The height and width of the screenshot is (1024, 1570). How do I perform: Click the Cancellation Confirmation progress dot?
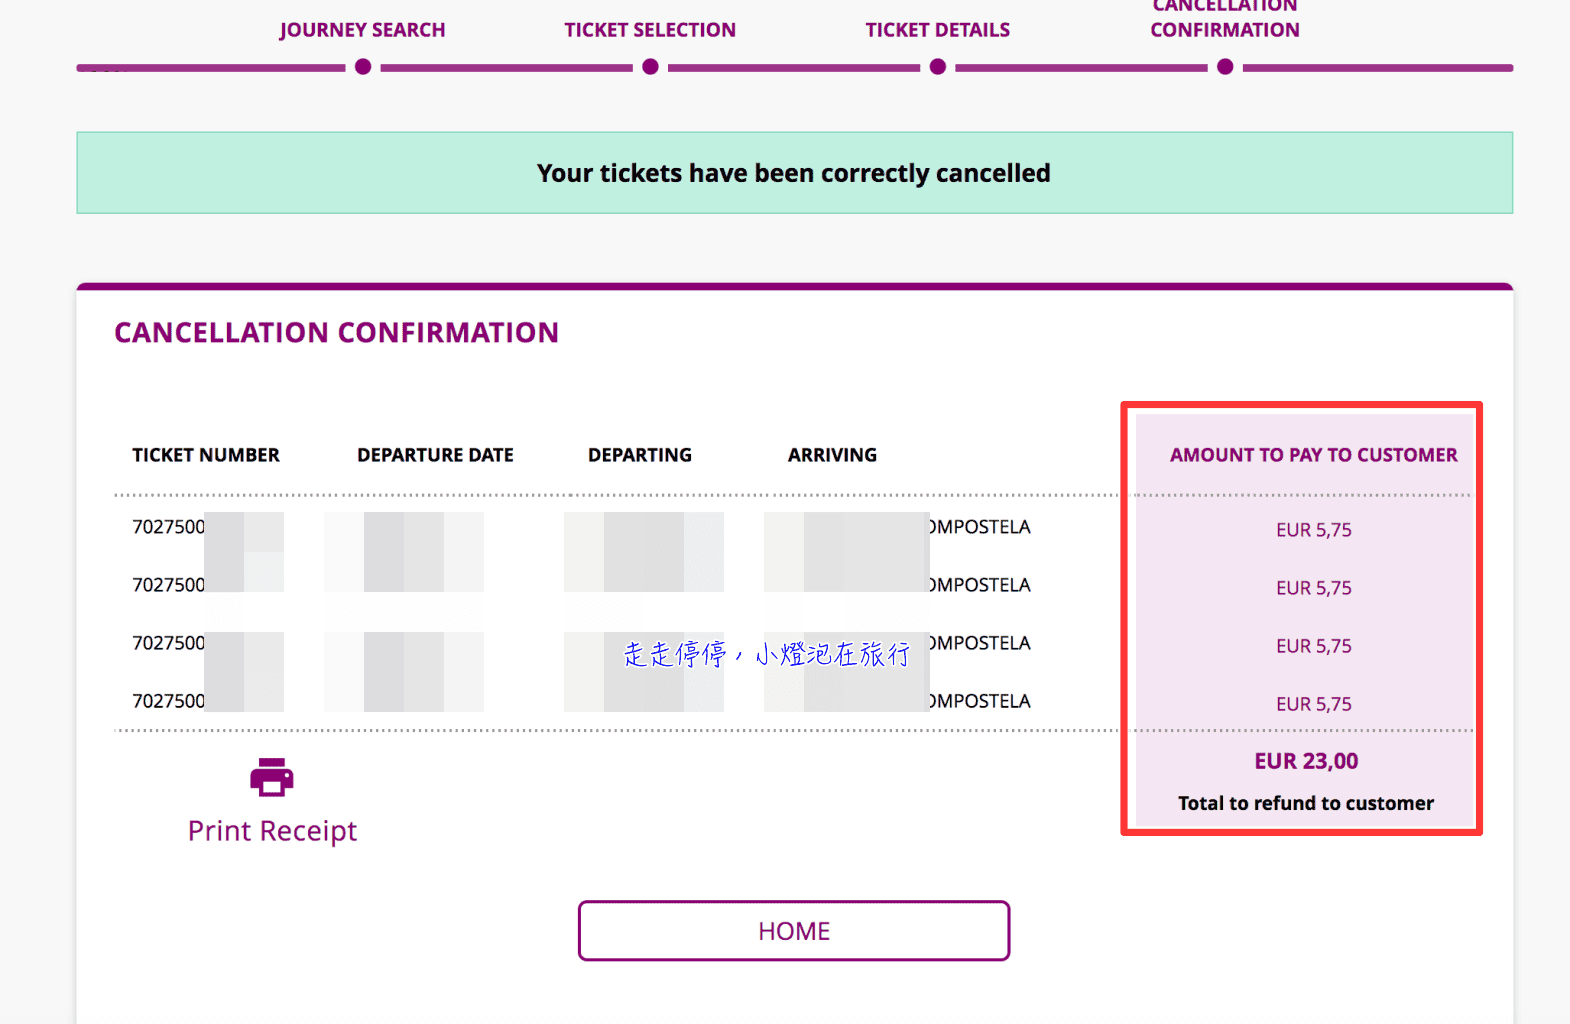(x=1225, y=67)
